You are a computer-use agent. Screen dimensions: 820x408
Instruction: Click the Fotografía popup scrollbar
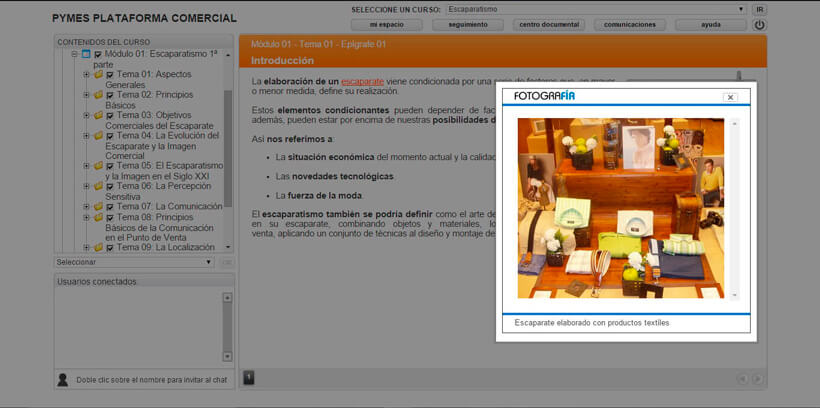[x=735, y=209]
